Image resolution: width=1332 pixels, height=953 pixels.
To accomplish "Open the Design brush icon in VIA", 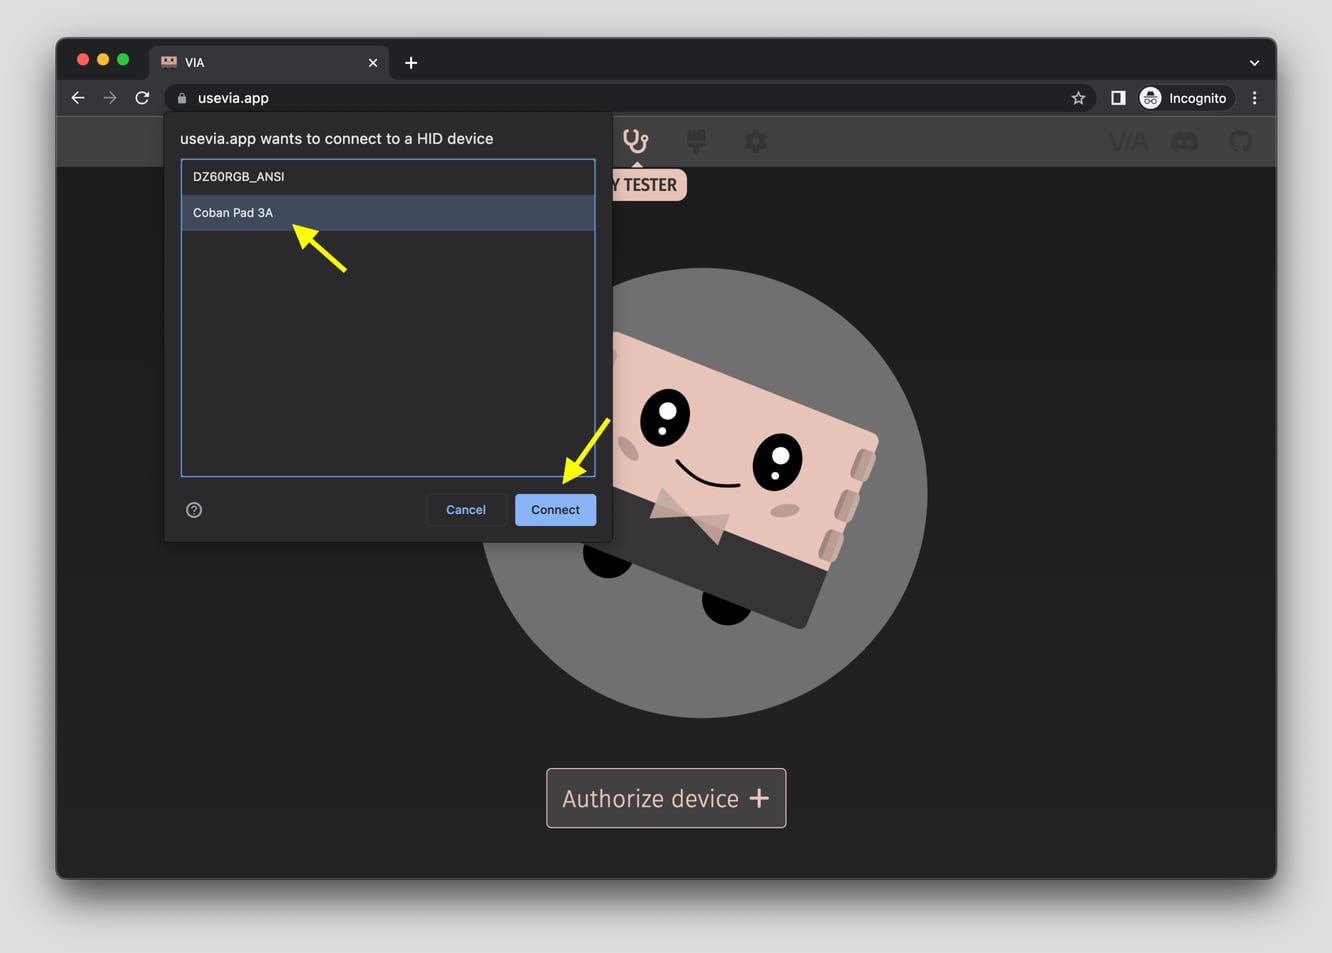I will [x=696, y=141].
